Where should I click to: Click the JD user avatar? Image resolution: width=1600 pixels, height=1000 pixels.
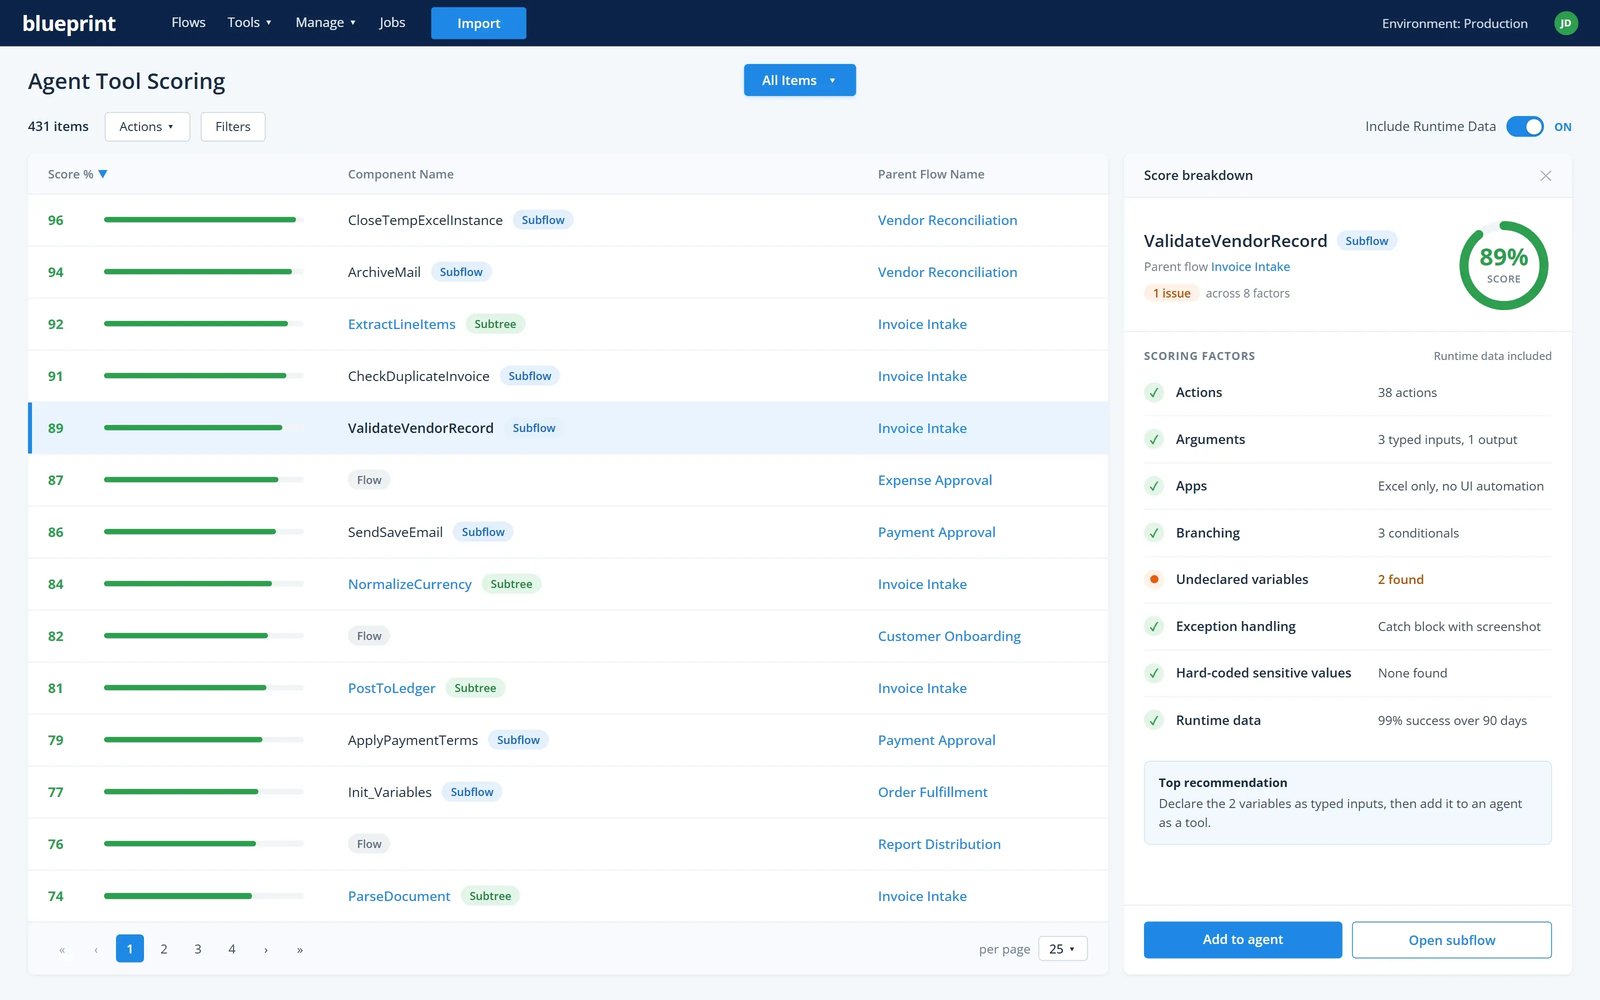pyautogui.click(x=1566, y=23)
